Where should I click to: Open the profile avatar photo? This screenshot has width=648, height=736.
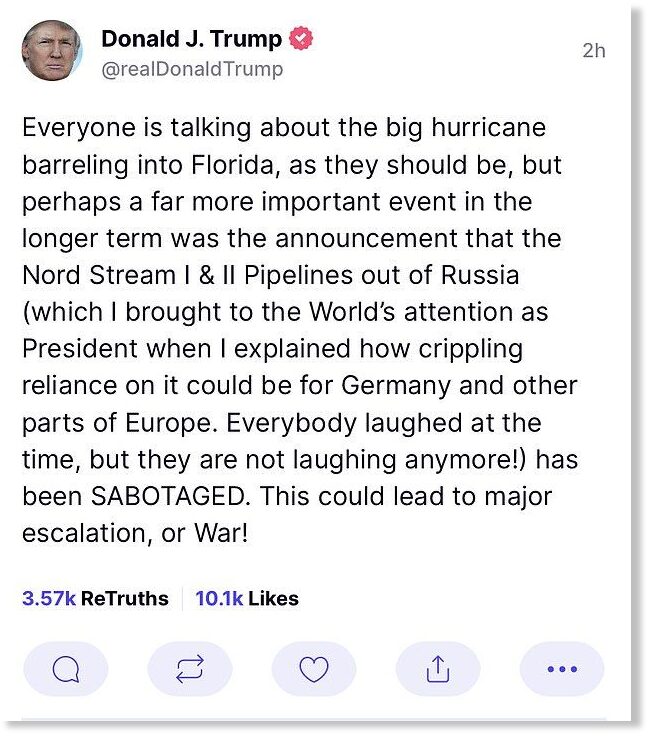pyautogui.click(x=52, y=50)
